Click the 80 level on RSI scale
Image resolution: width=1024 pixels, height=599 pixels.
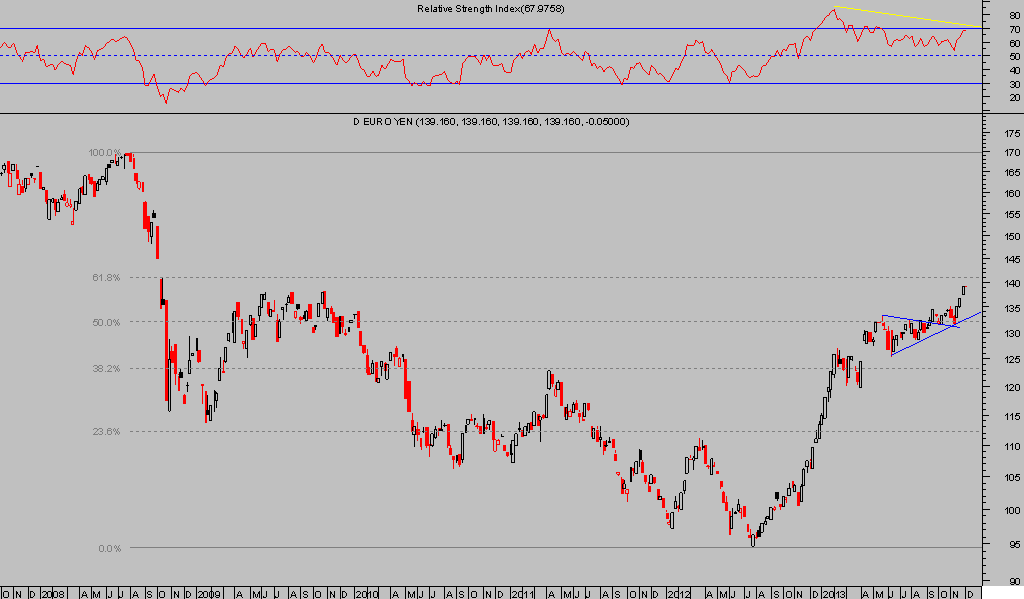tap(1014, 16)
